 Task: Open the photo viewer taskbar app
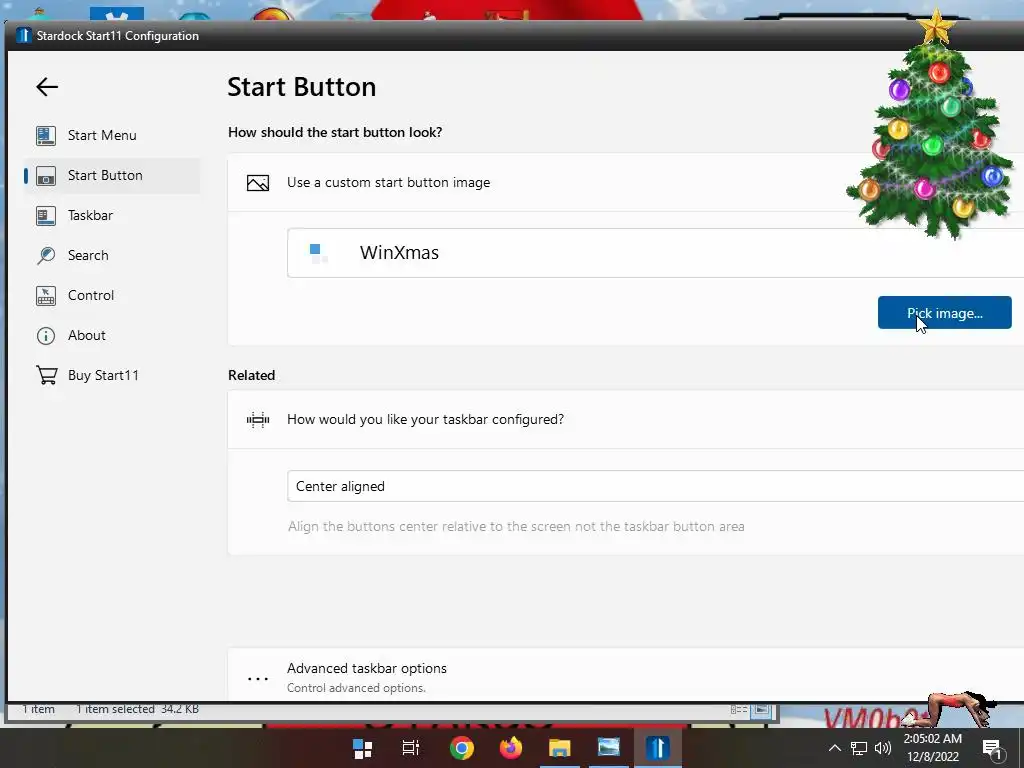609,748
